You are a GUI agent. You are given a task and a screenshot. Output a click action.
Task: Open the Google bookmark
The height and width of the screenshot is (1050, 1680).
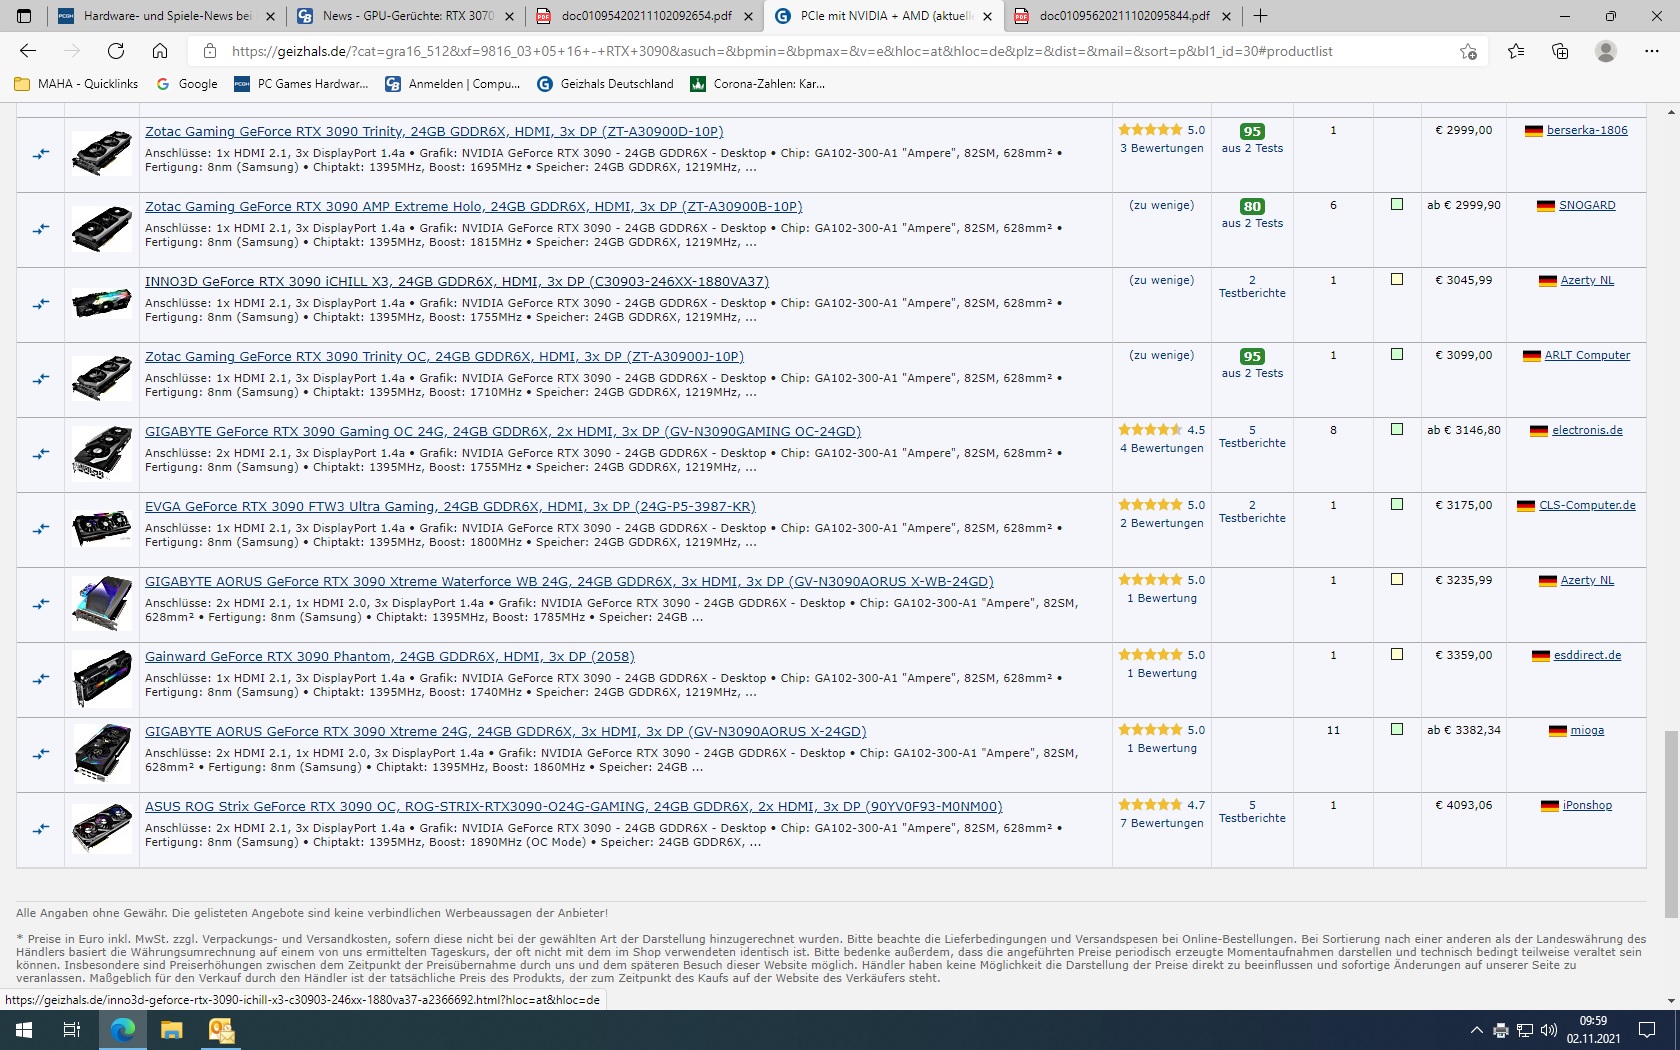(187, 84)
